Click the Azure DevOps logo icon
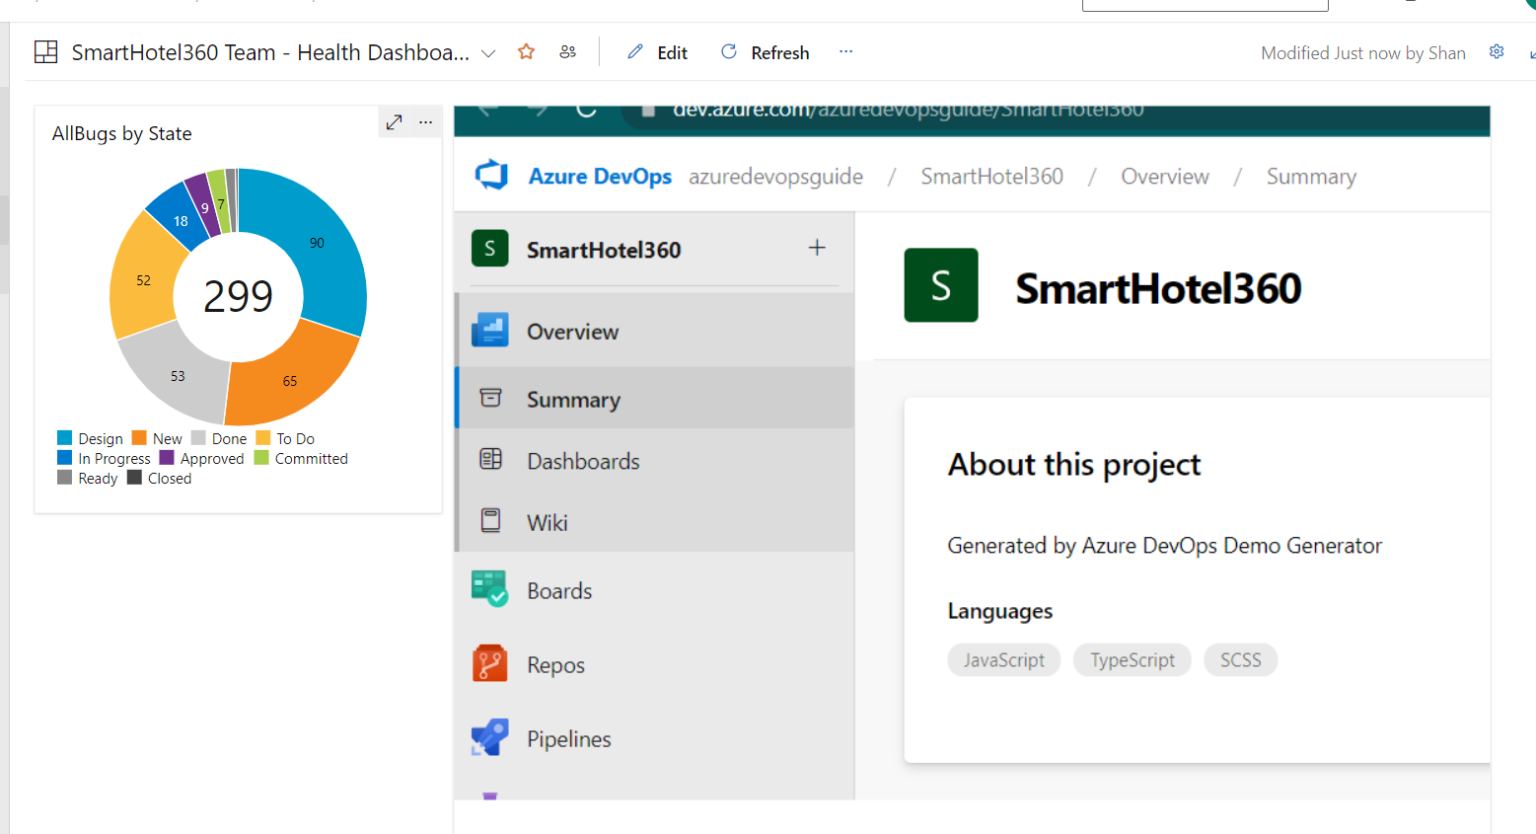Screen dimensions: 1536x834 point(491,176)
